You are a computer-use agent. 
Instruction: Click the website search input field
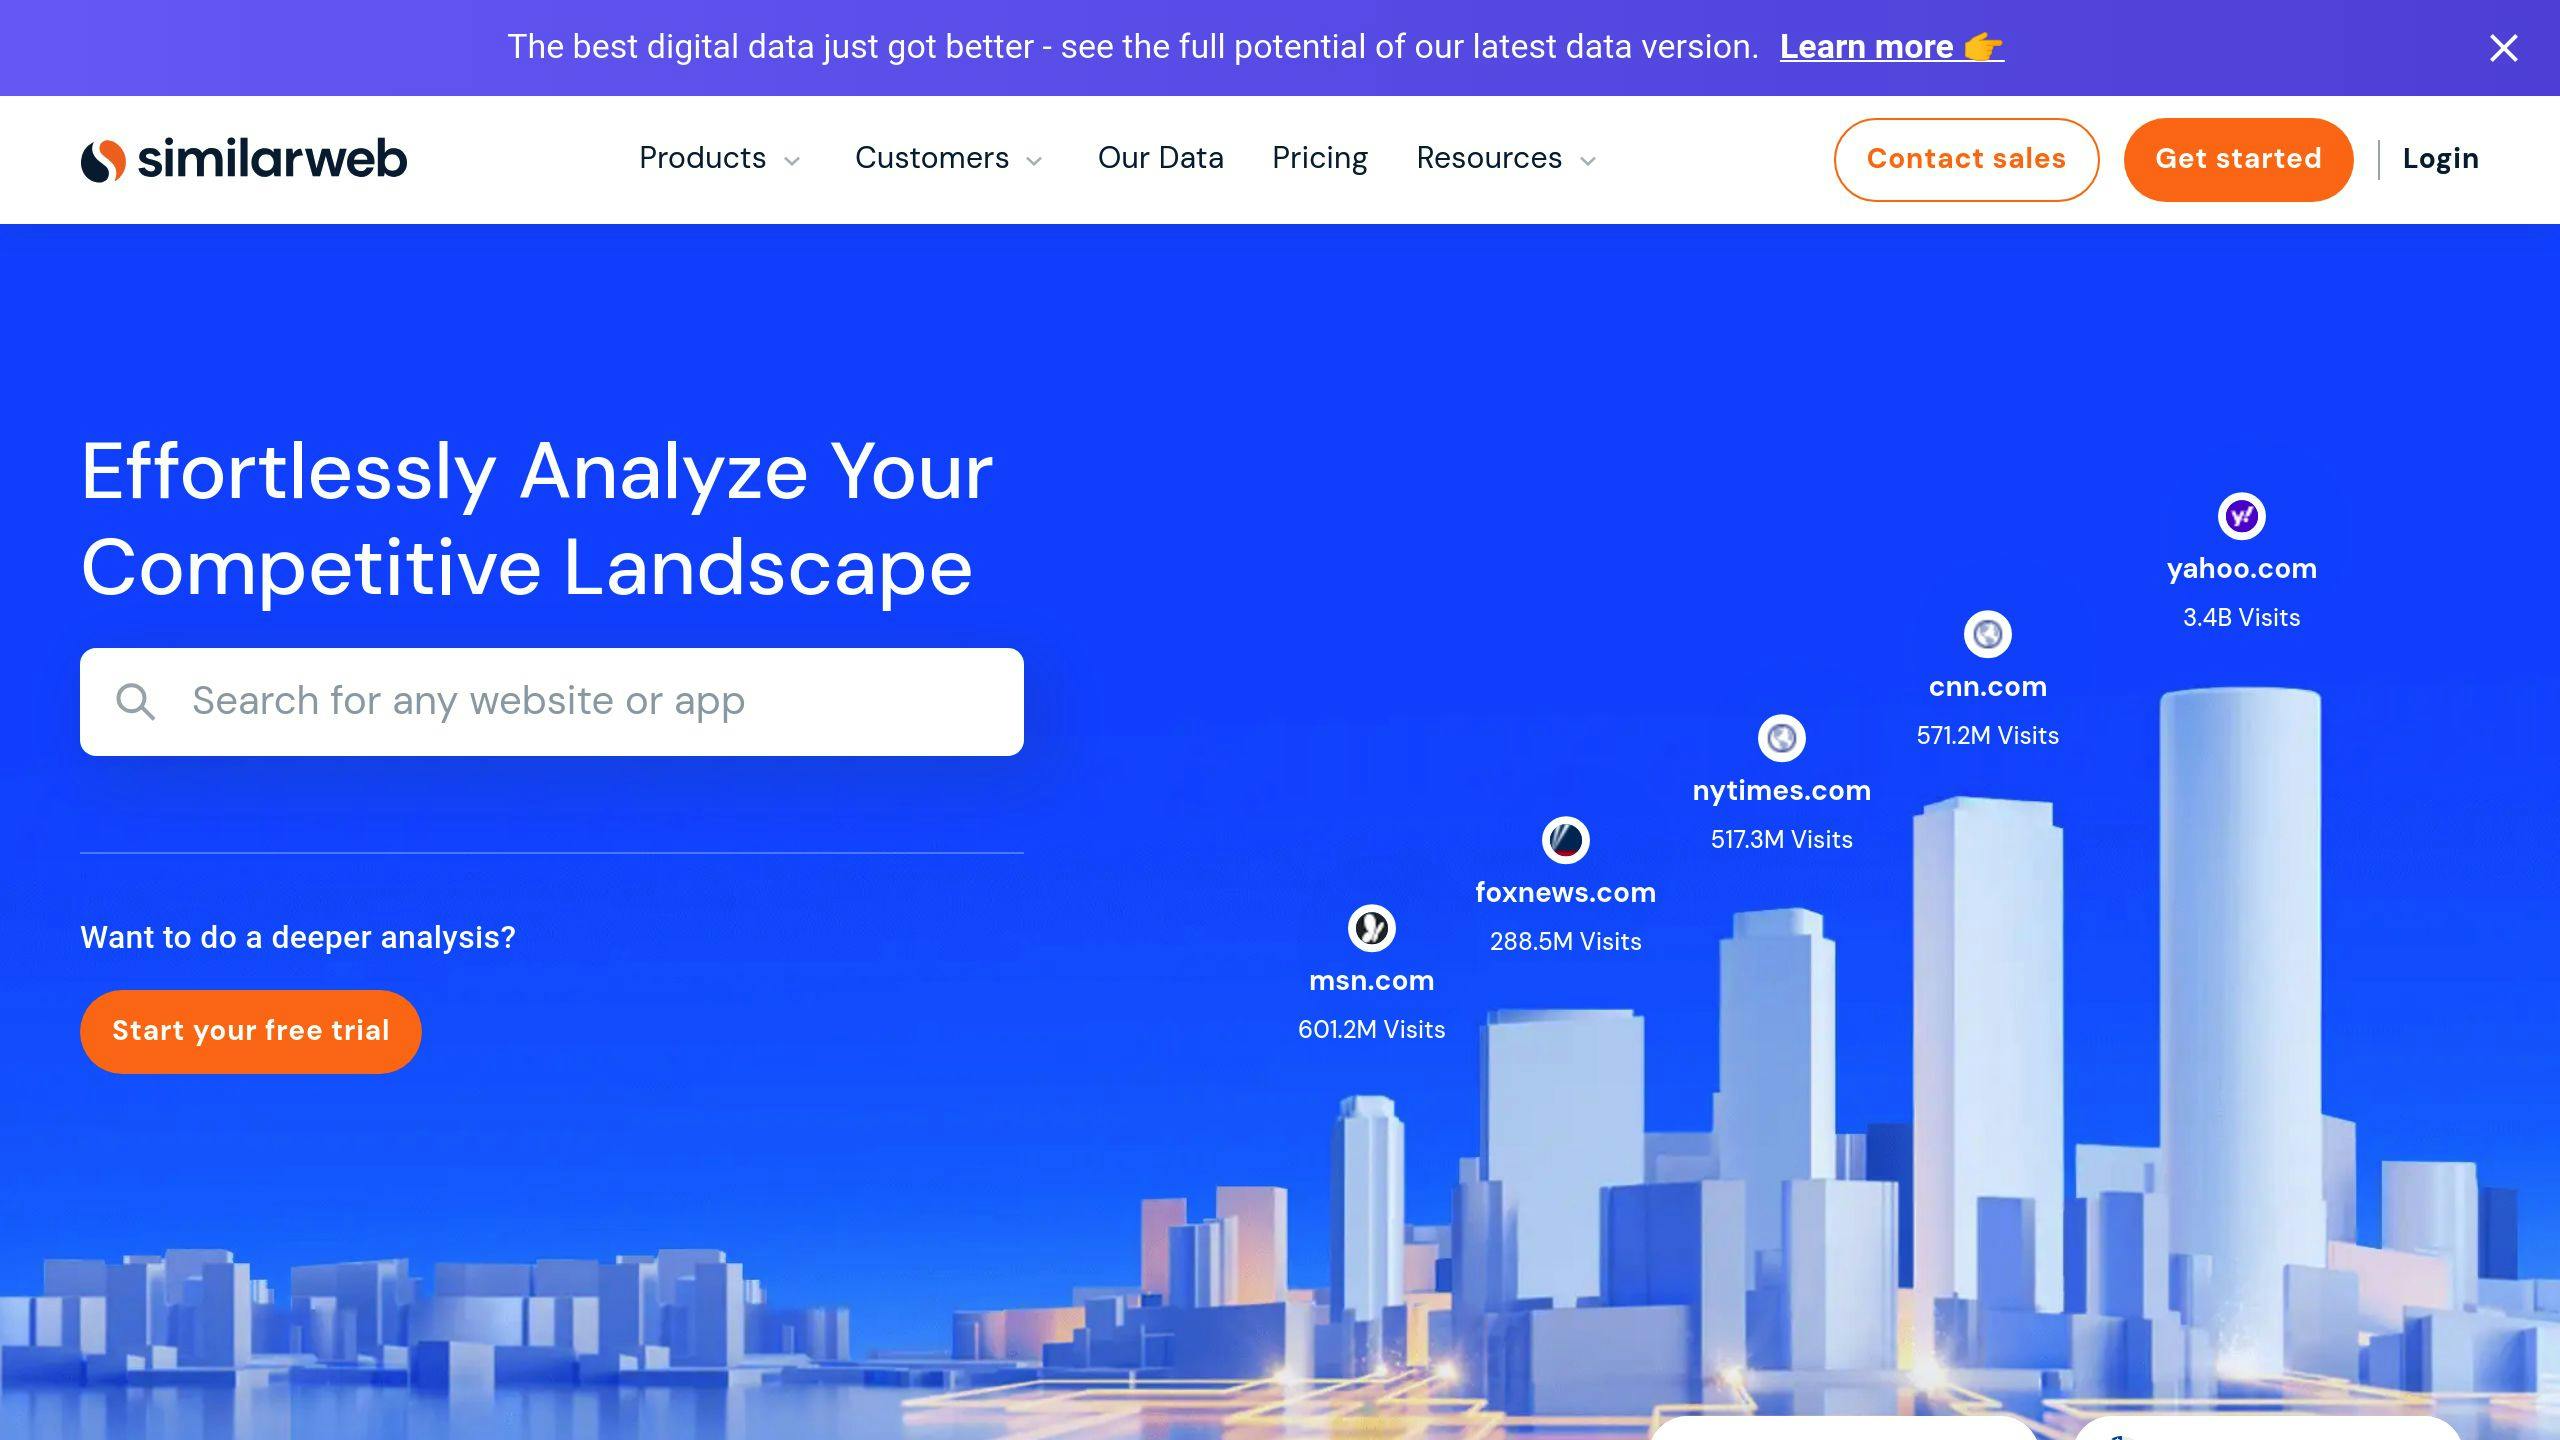click(550, 700)
